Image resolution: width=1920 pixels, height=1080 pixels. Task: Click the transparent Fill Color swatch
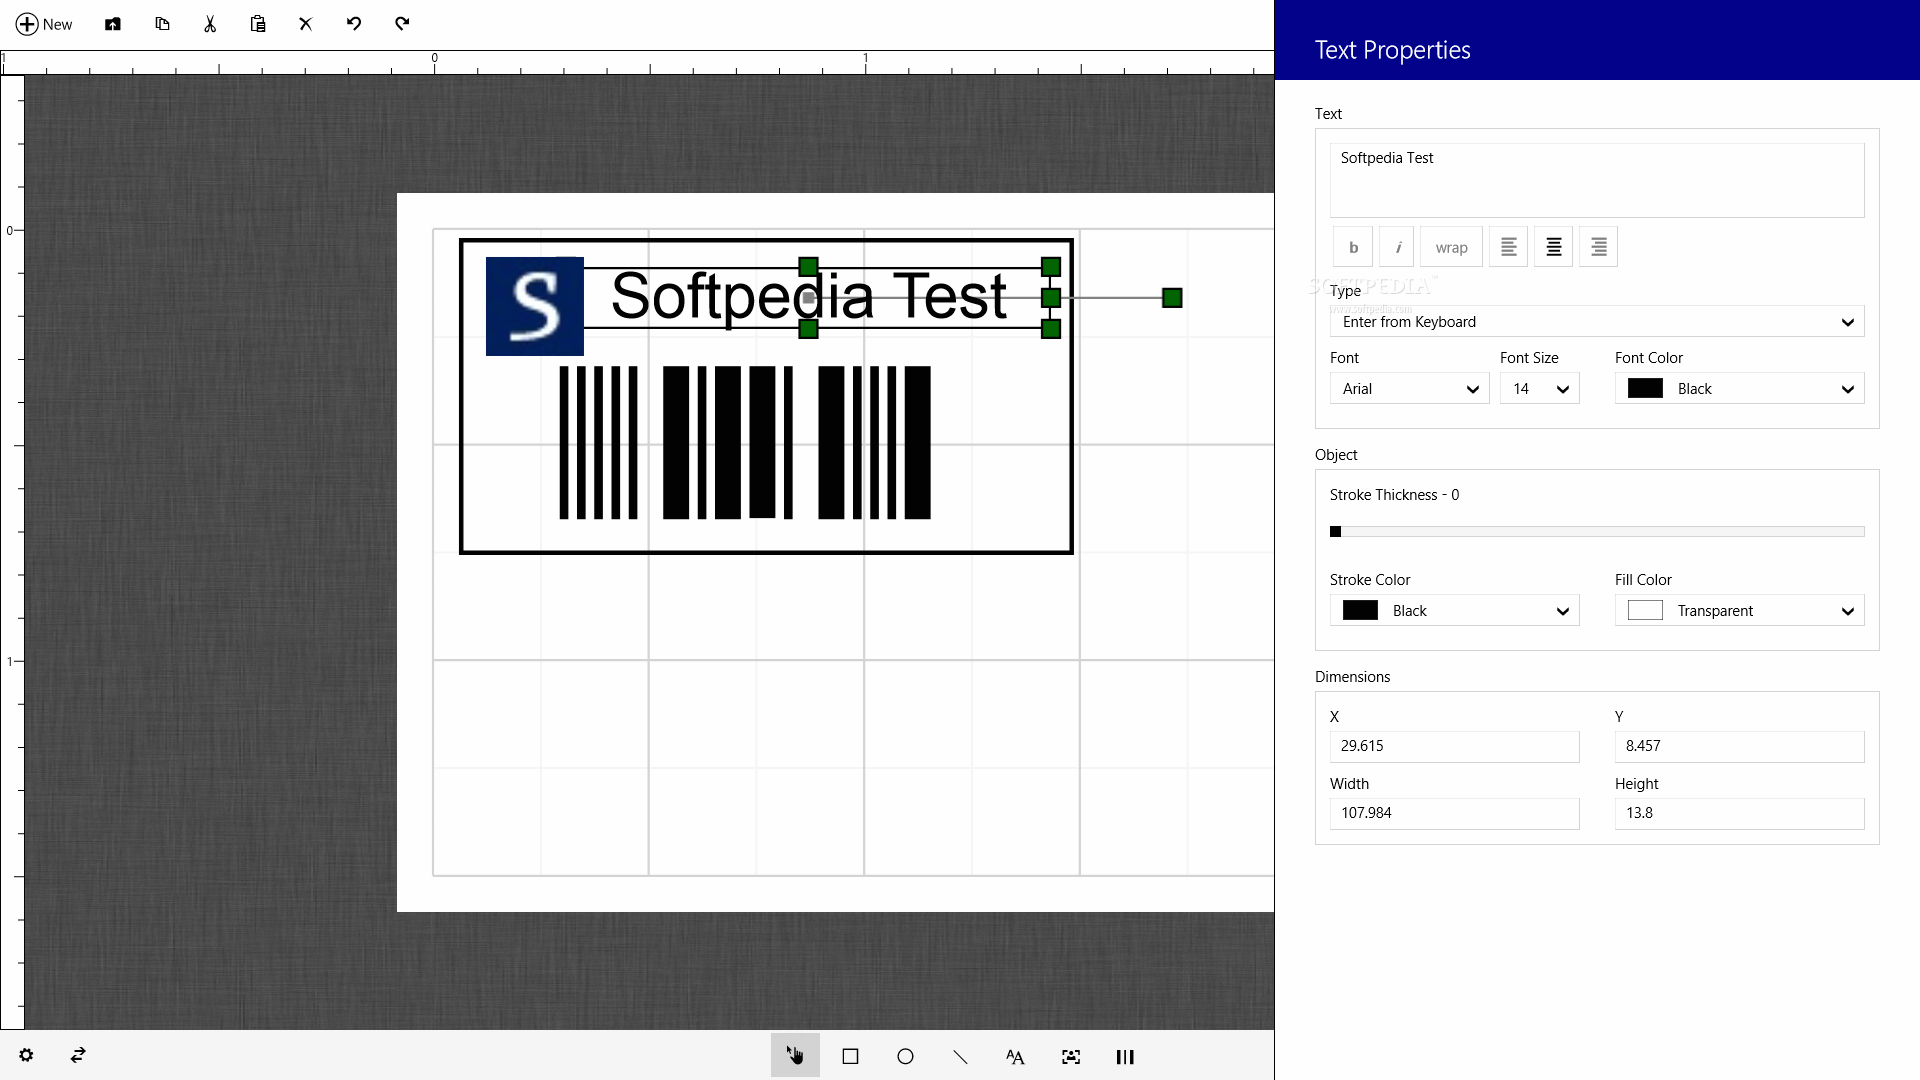point(1645,611)
